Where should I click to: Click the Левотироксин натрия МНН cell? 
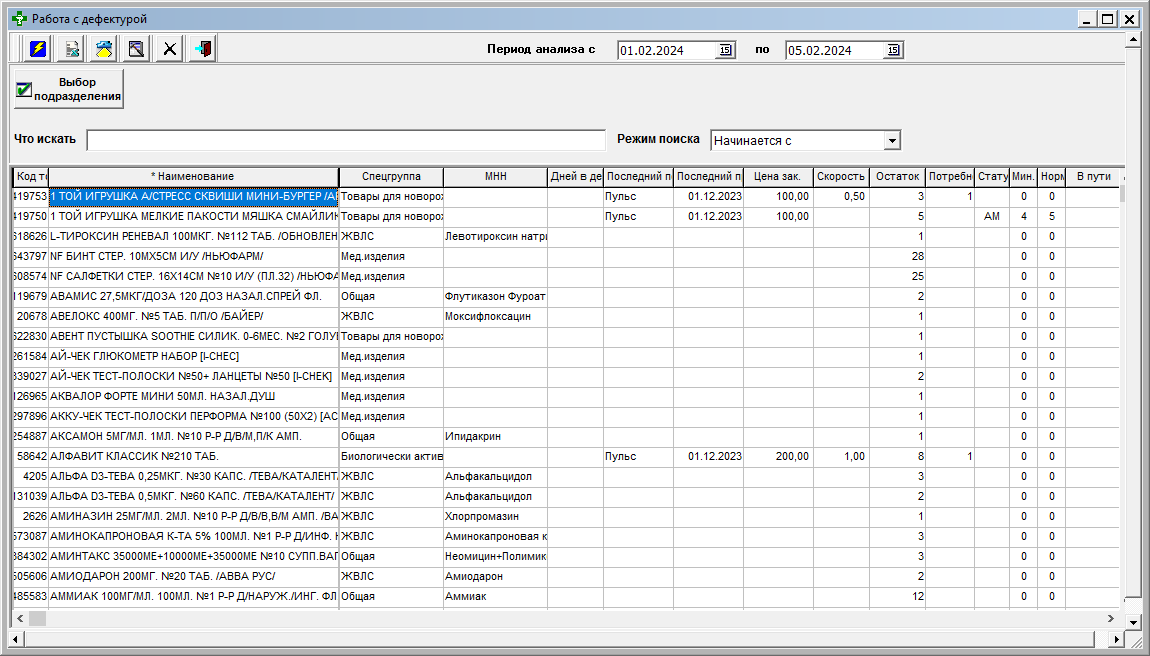coord(495,236)
